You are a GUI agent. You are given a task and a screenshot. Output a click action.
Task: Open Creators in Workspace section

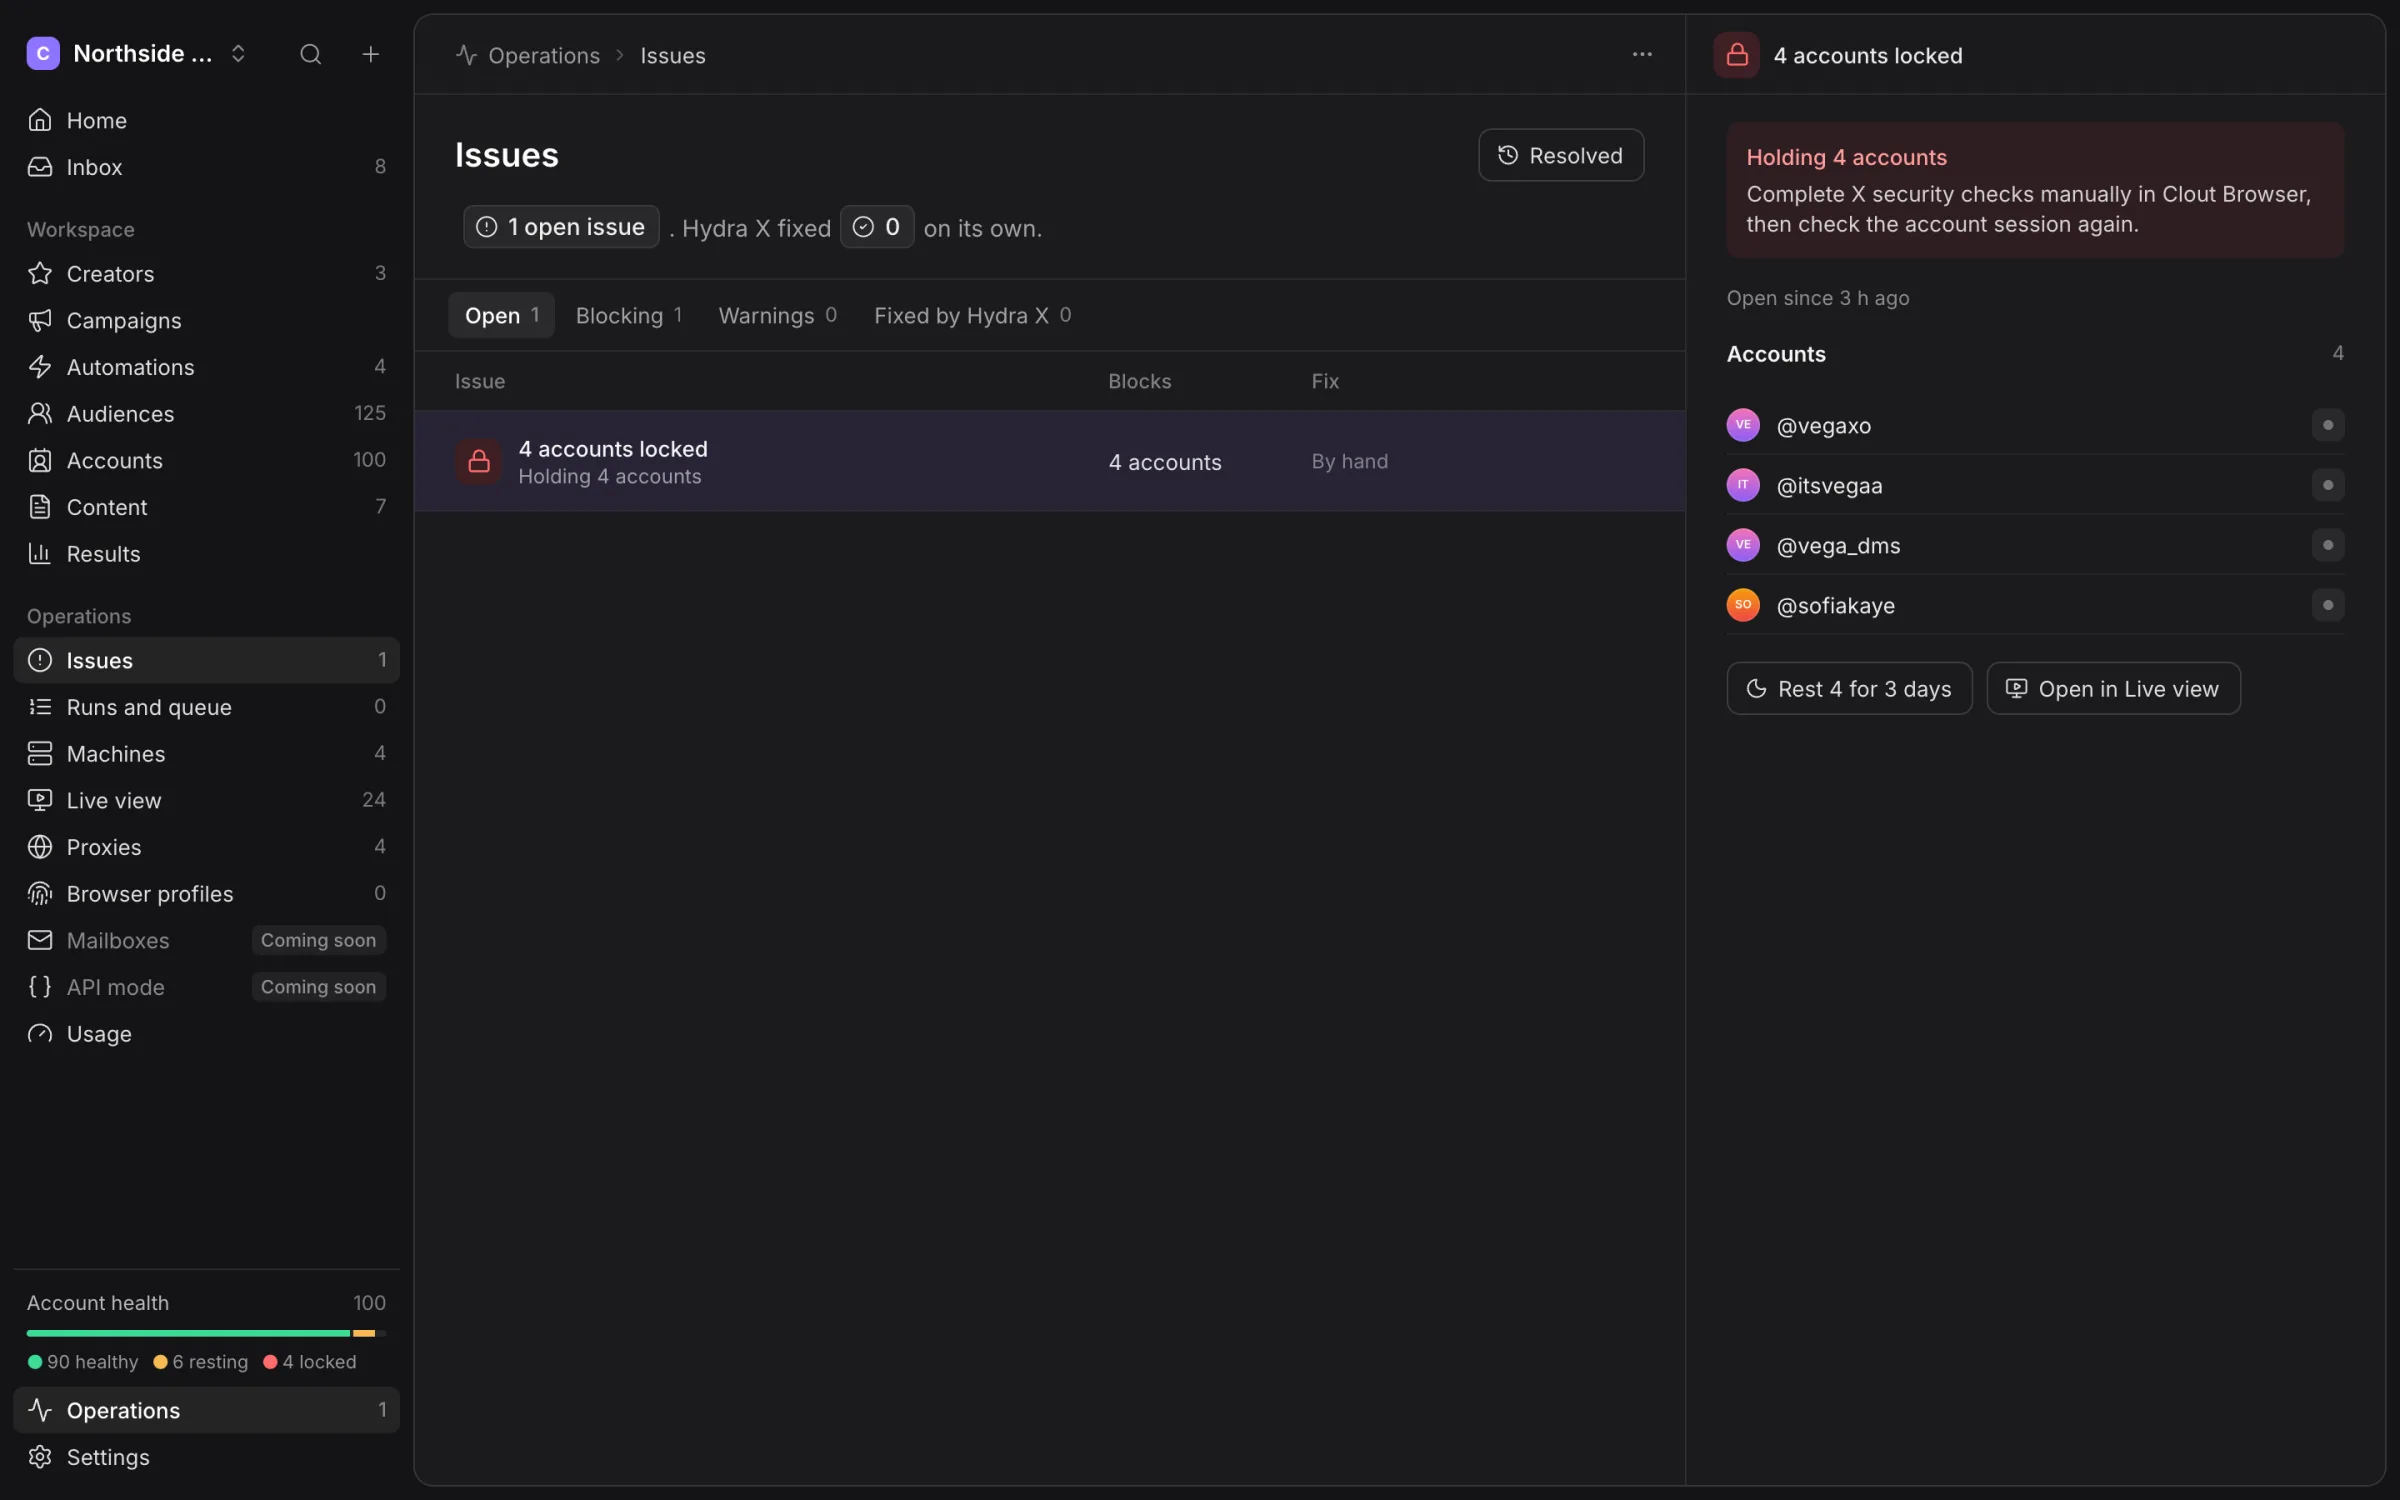(x=206, y=273)
